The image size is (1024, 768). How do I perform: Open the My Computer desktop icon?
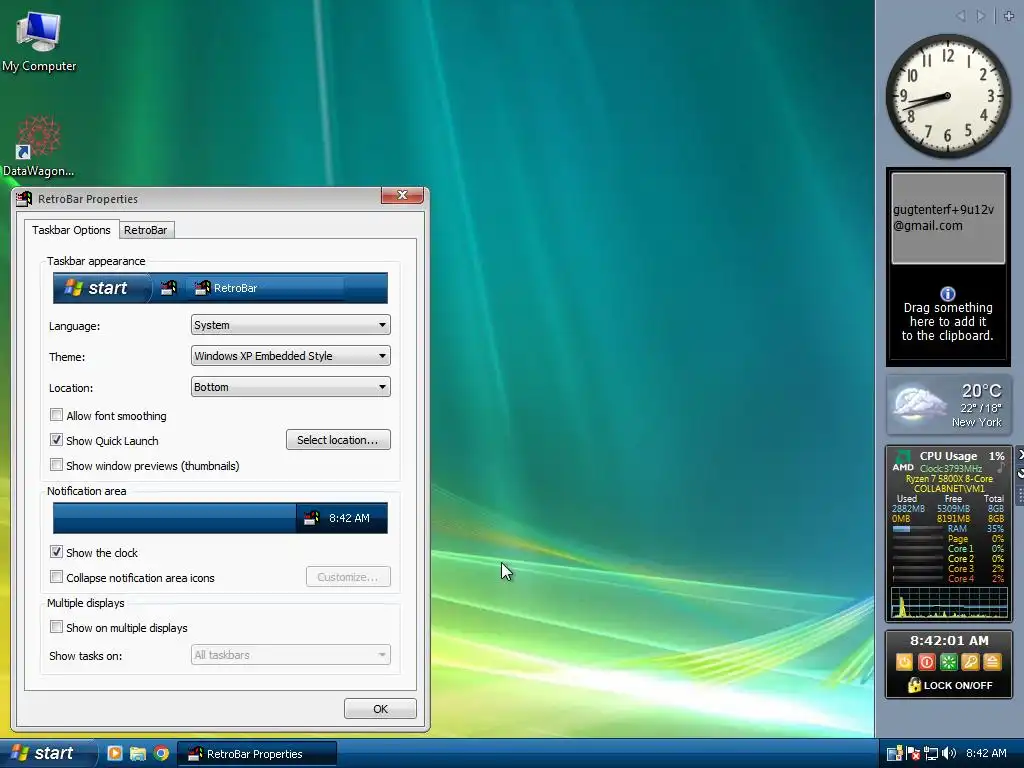click(39, 40)
